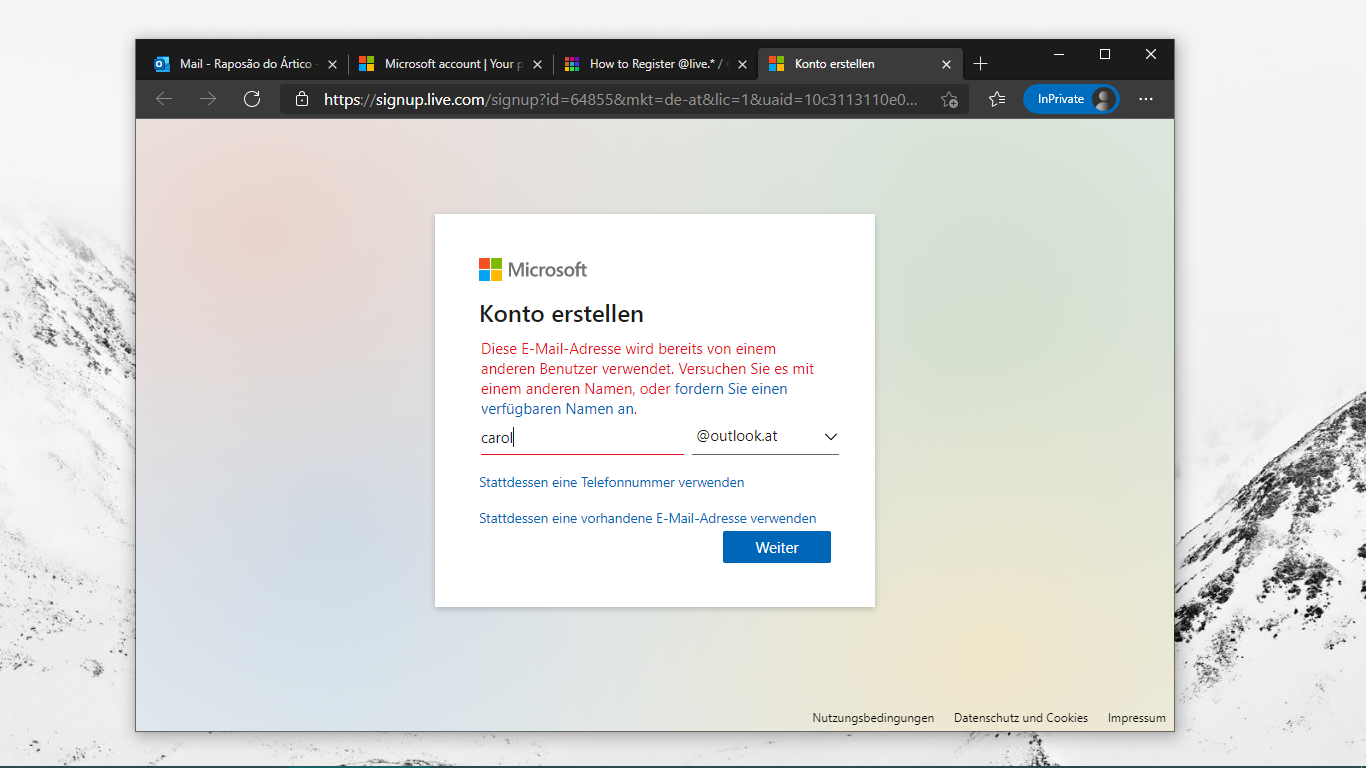Screen dimensions: 1366x768
Task: Click fordern Sie einen verfügbaren Namen an link
Action: click(x=634, y=399)
